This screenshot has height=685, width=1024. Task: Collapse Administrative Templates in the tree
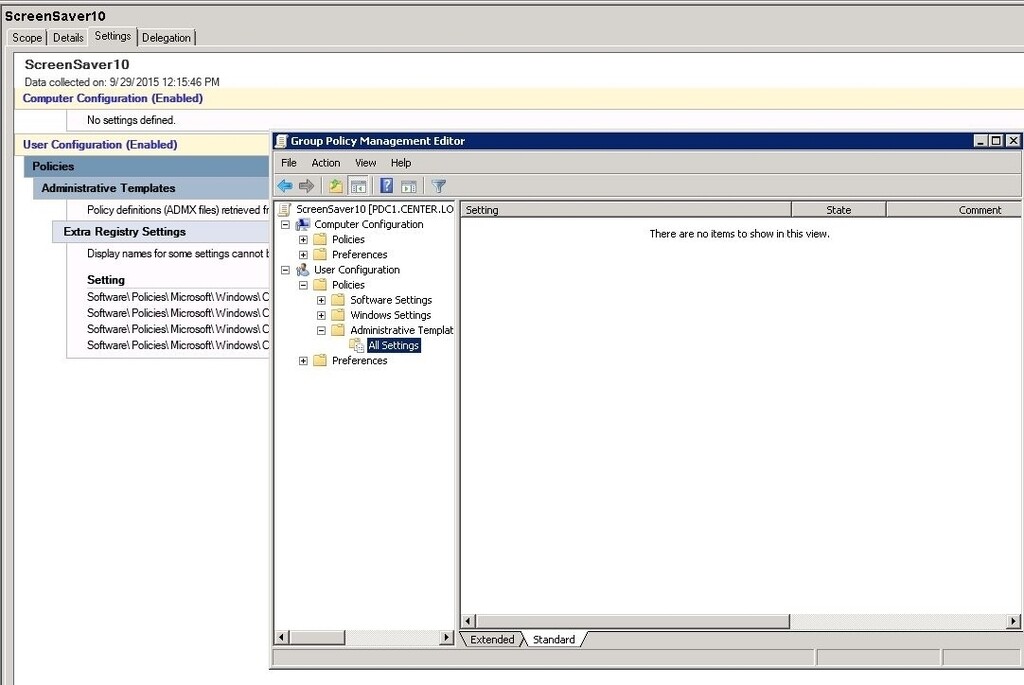tap(320, 330)
